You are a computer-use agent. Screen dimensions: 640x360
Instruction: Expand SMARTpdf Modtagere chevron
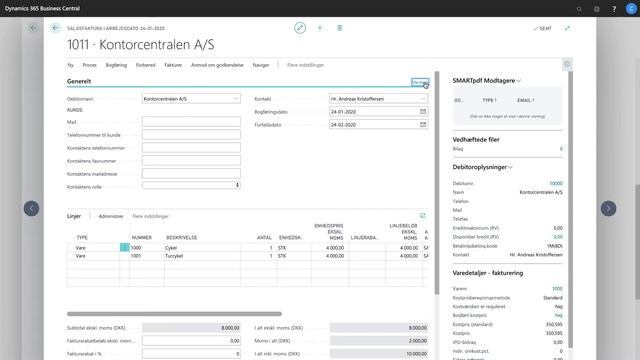click(x=518, y=81)
